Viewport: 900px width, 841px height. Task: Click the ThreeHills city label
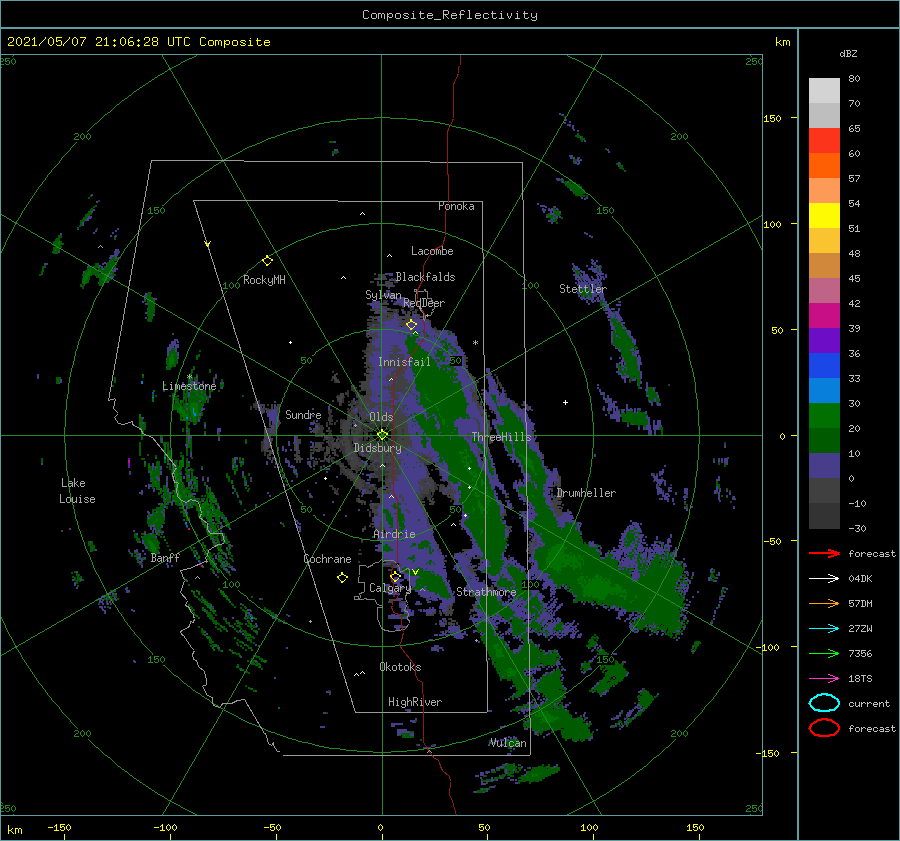[x=502, y=437]
